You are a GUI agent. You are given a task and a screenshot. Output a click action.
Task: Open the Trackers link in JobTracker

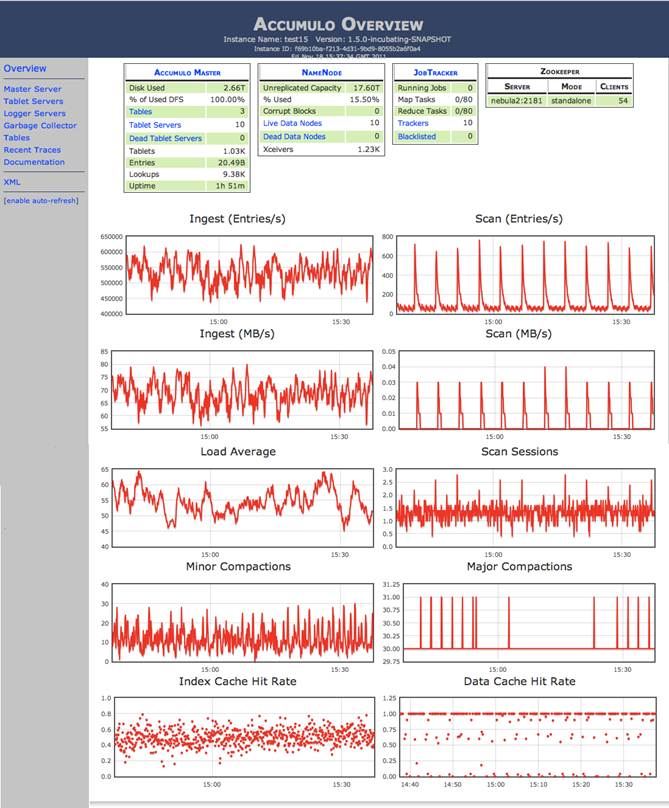click(x=413, y=123)
